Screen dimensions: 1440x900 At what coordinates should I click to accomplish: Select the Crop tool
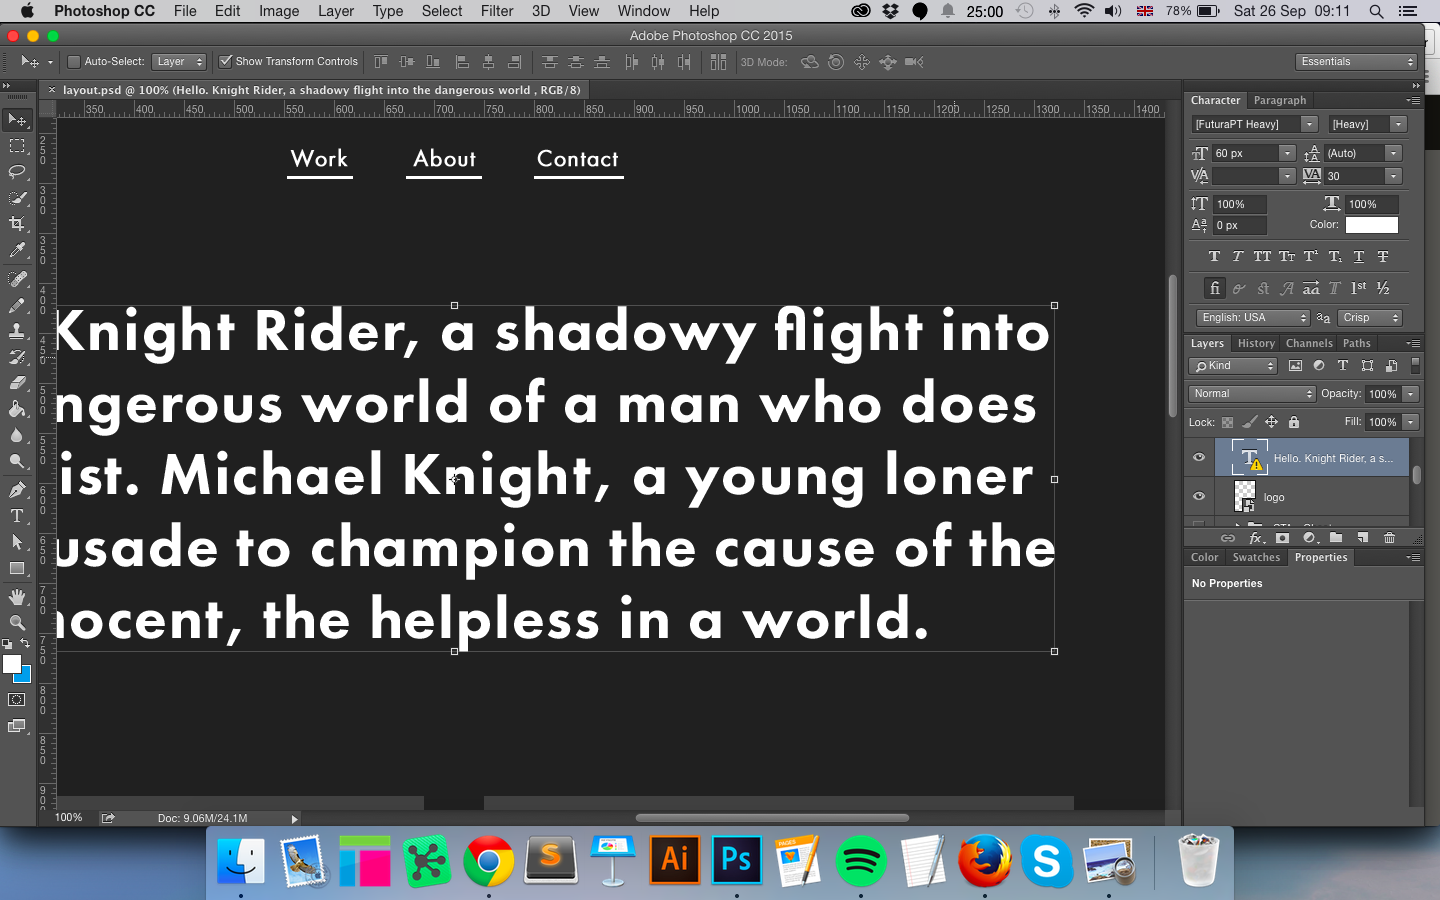[x=17, y=224]
